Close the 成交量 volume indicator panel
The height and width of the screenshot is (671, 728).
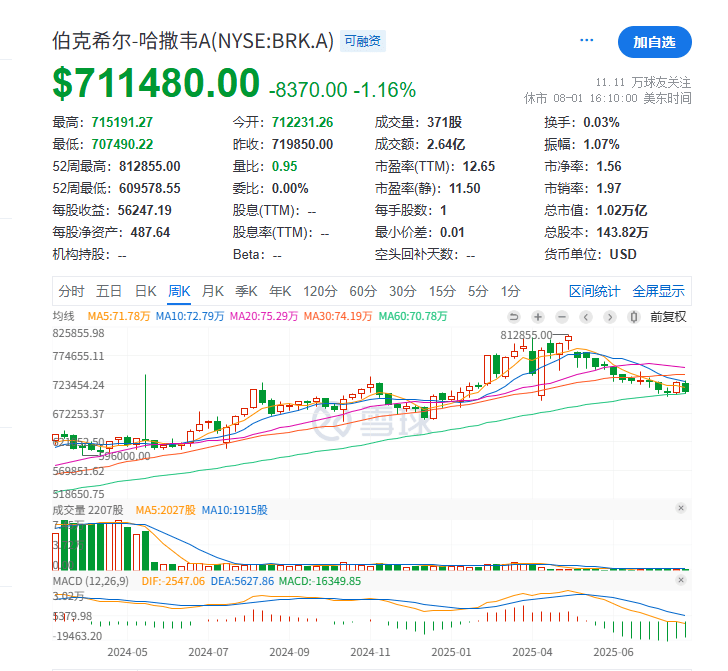pyautogui.click(x=681, y=508)
